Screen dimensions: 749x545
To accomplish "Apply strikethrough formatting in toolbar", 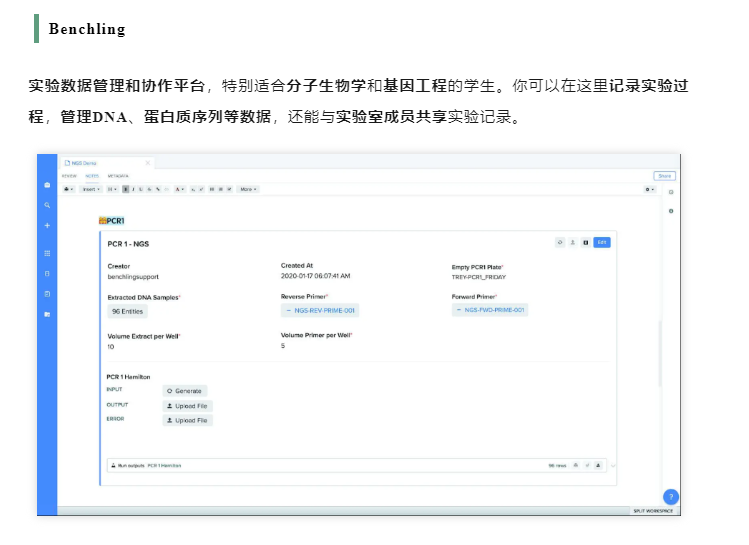I will pyautogui.click(x=150, y=189).
